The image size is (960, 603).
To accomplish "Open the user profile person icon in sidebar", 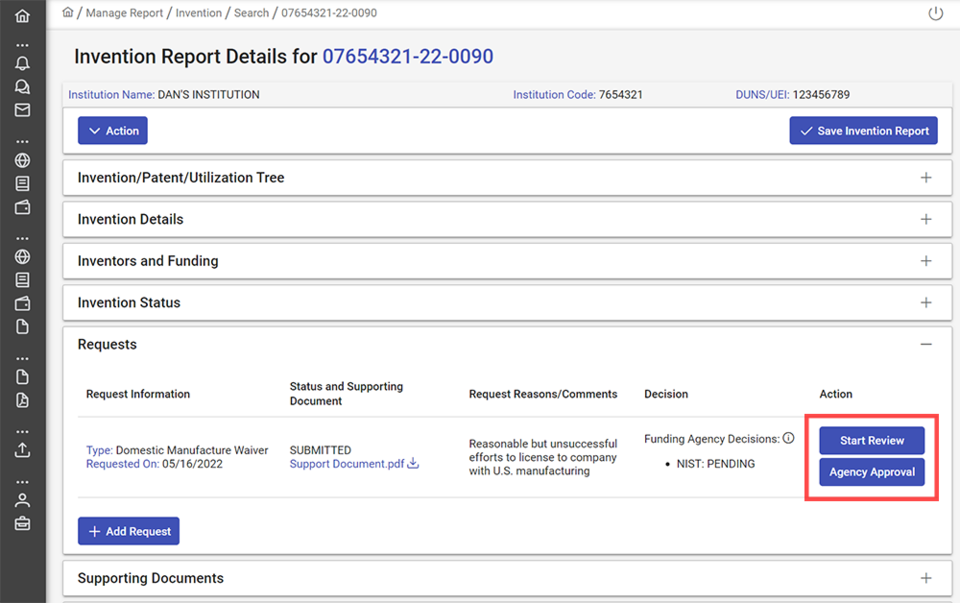I will tap(22, 499).
